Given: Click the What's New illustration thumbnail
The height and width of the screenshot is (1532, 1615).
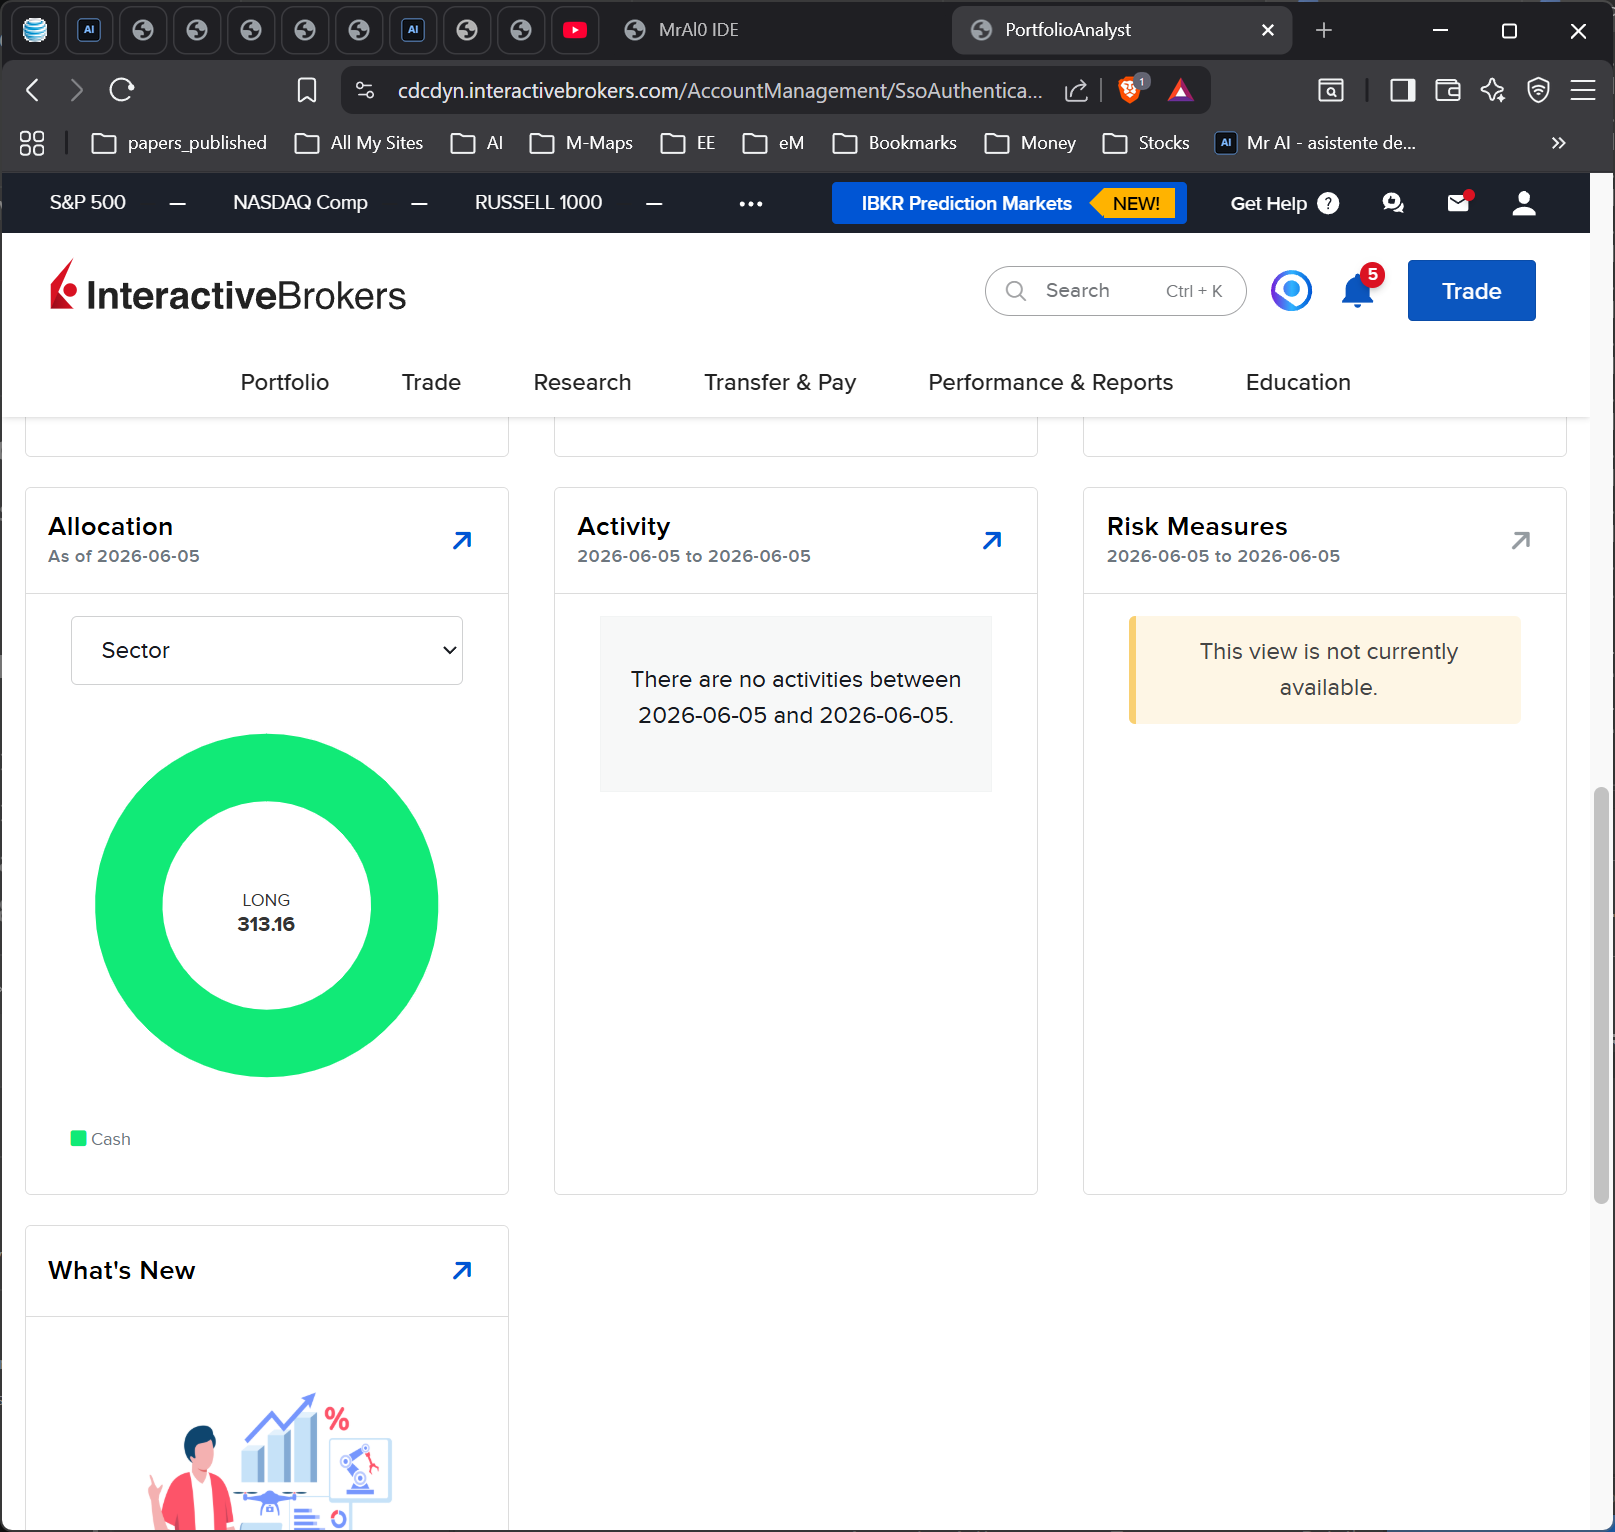Looking at the screenshot, I should click(x=270, y=1460).
